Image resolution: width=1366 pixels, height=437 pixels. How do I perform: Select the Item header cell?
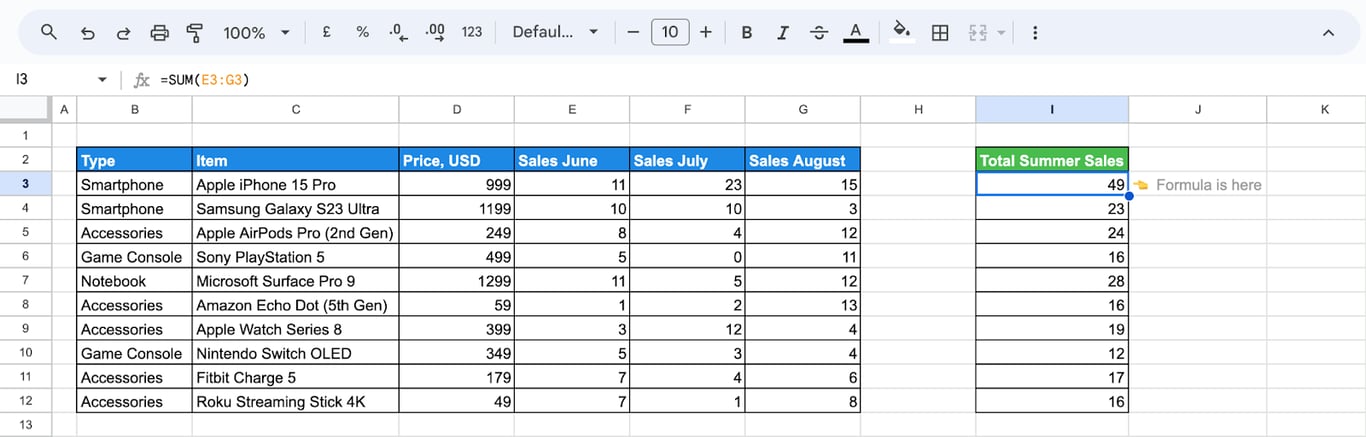[x=296, y=160]
